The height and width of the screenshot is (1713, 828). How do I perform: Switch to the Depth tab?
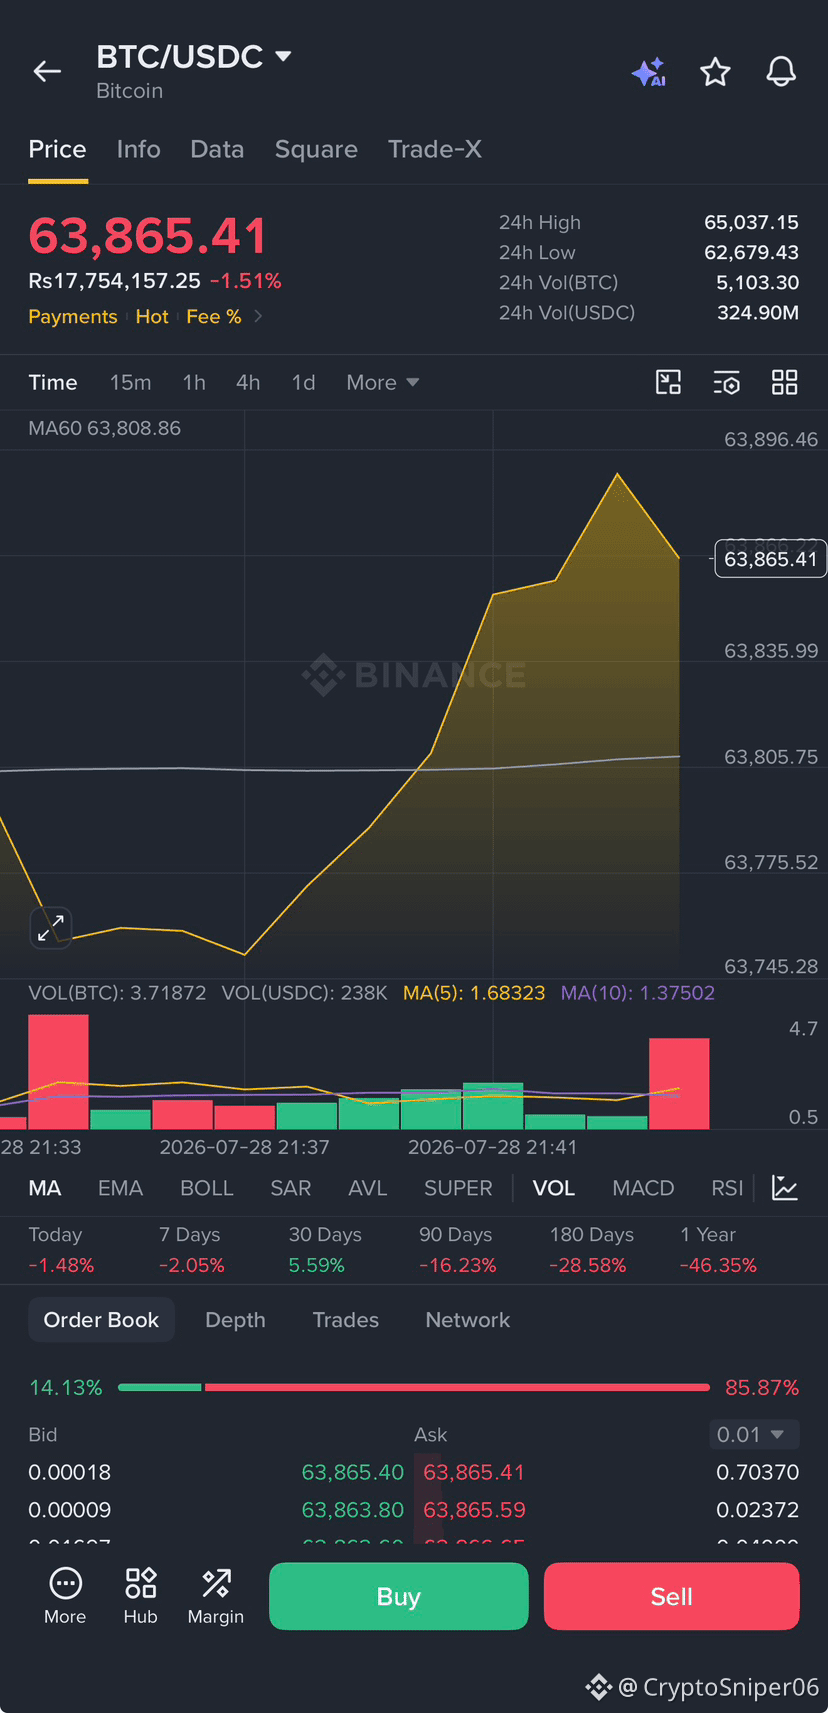[x=235, y=1320]
